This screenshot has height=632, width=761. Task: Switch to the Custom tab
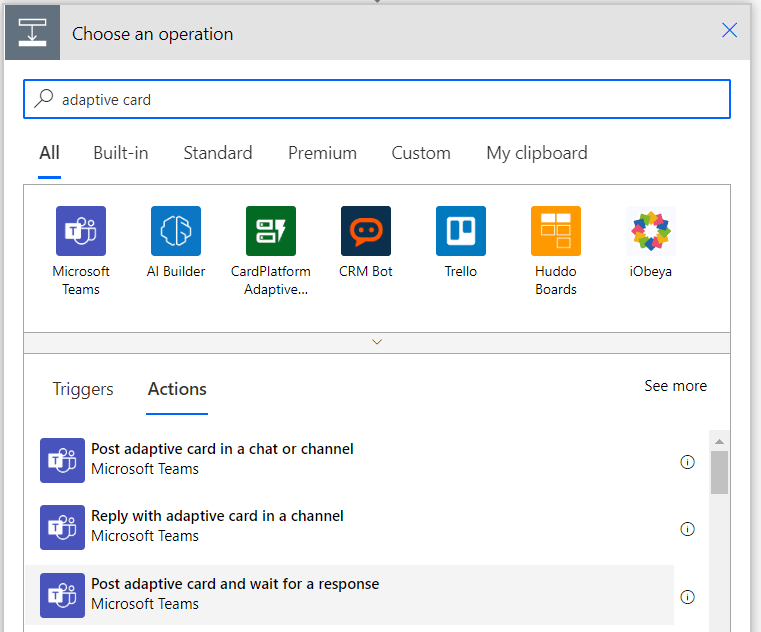click(421, 153)
